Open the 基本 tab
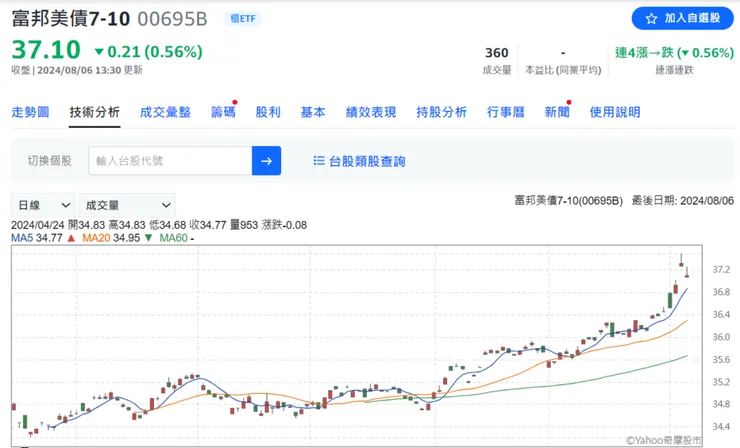This screenshot has width=740, height=448. click(x=313, y=112)
